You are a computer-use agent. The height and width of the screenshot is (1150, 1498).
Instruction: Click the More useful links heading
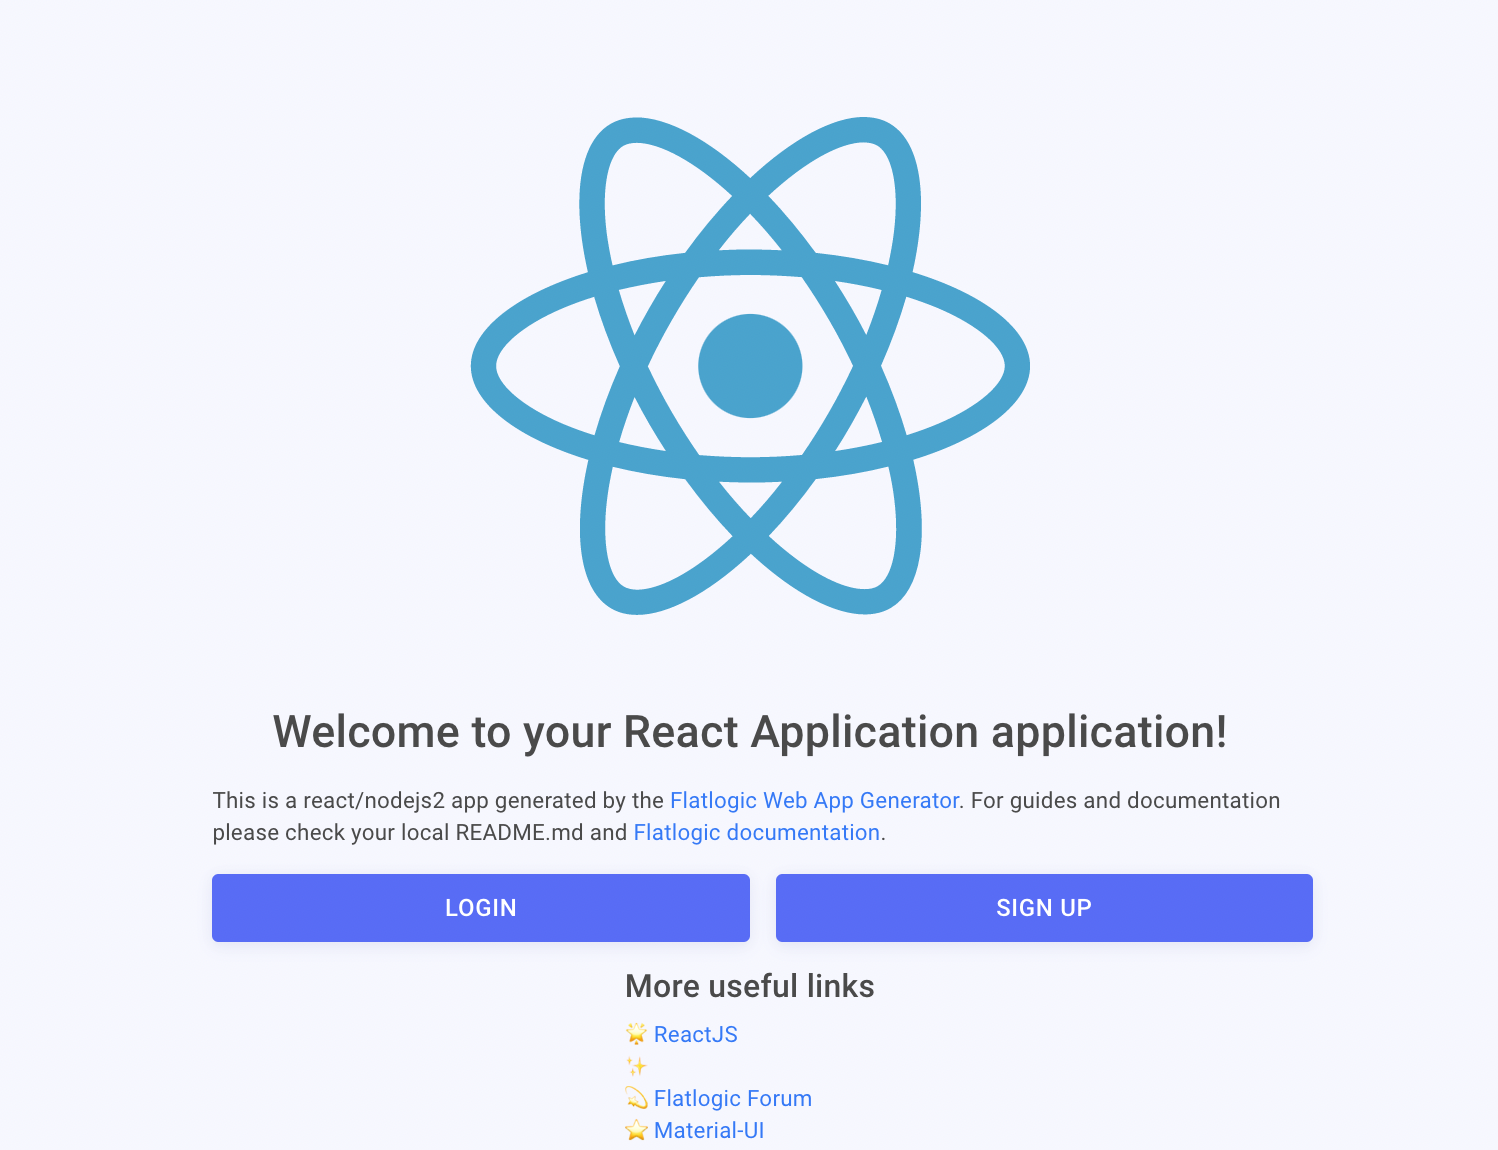point(750,986)
